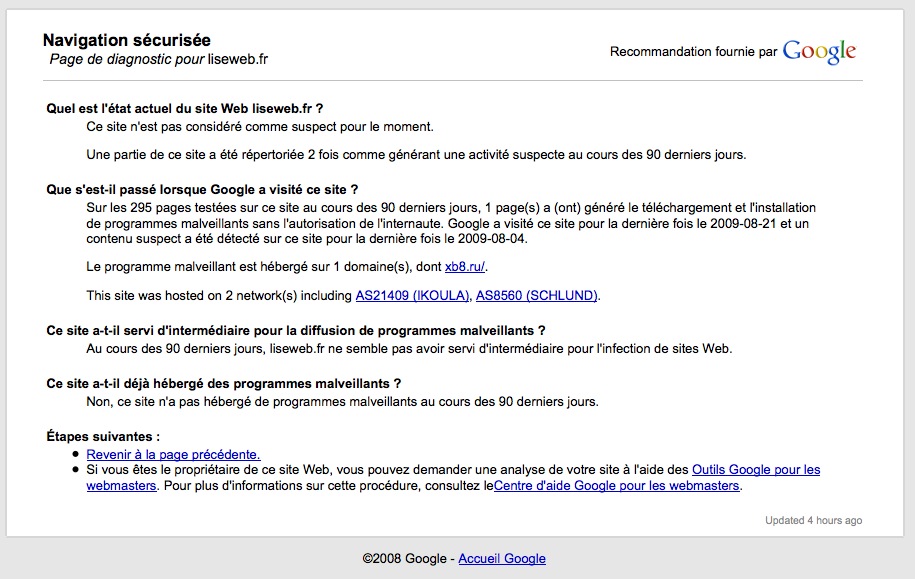Click the bullet before 'Revenir à la page précédente'
The height and width of the screenshot is (579, 915).
pyautogui.click(x=76, y=454)
